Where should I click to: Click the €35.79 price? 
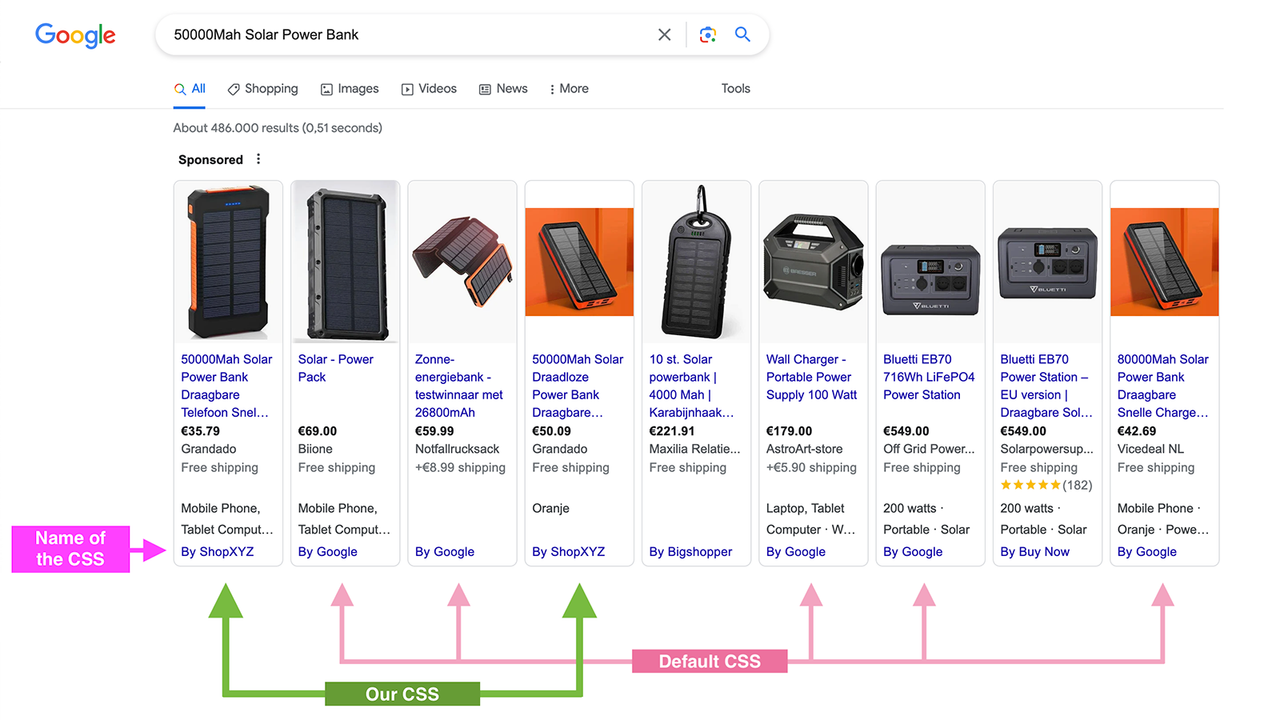click(x=200, y=431)
